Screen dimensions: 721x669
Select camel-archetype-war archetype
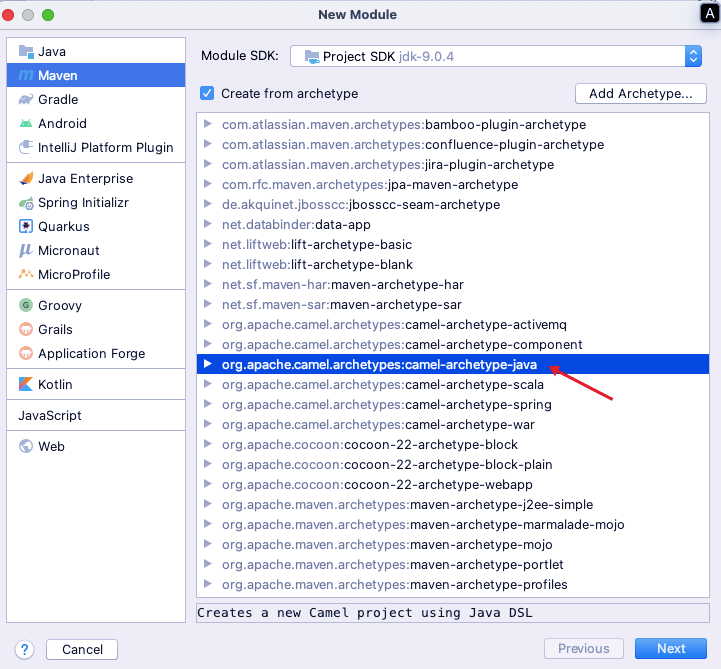tap(453, 424)
